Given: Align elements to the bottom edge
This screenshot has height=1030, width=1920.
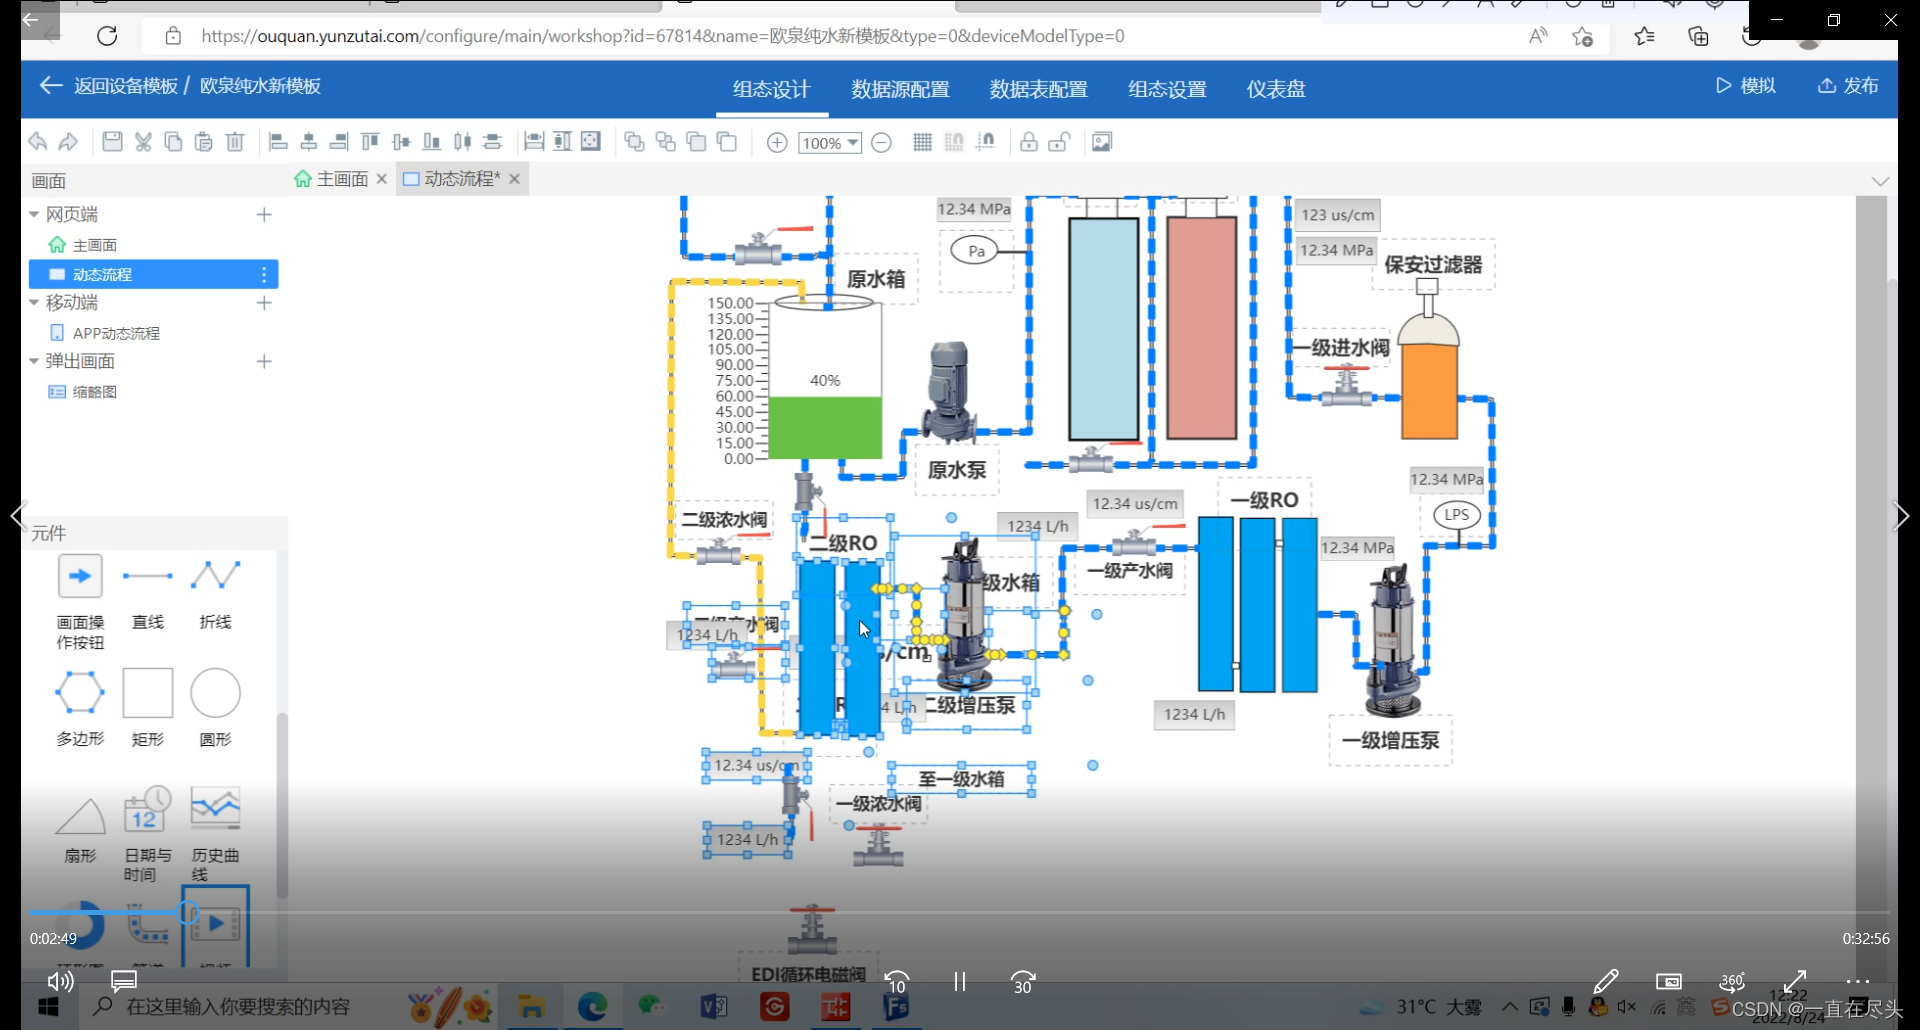Looking at the screenshot, I should click(432, 142).
